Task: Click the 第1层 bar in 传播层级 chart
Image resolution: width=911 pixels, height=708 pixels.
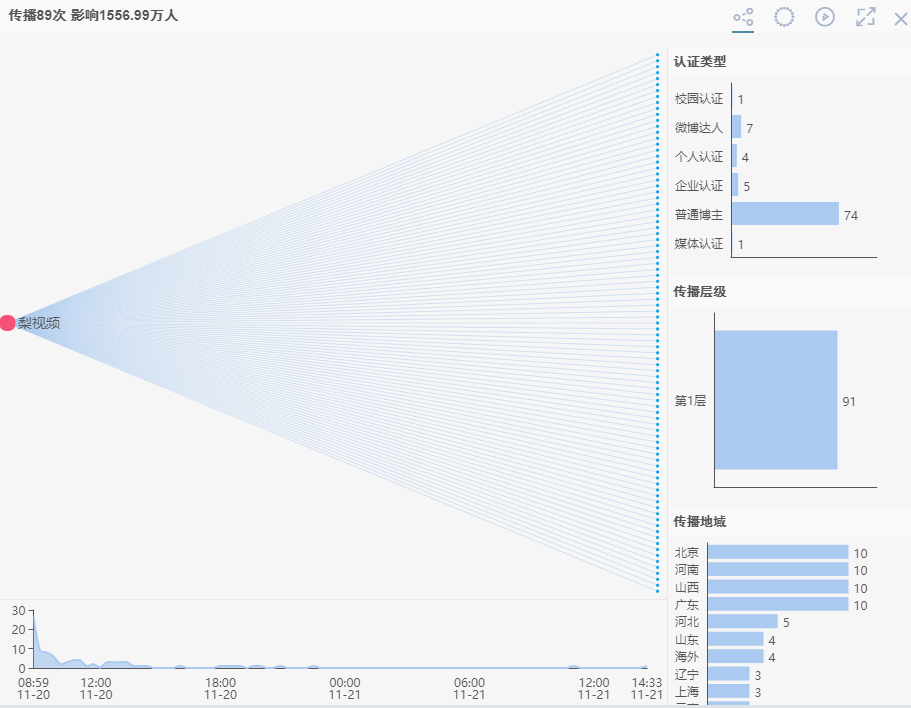Action: [x=776, y=400]
